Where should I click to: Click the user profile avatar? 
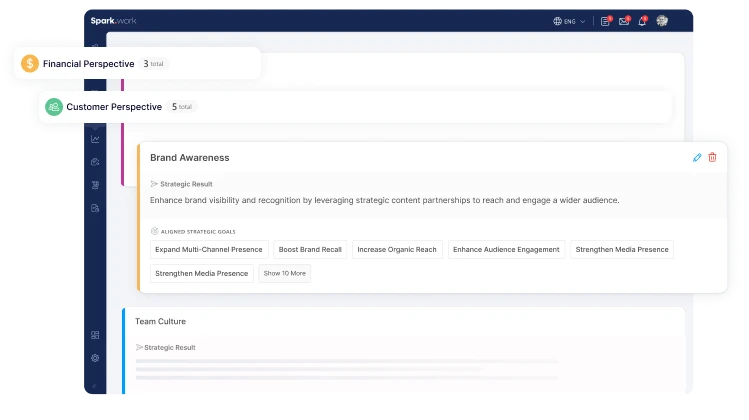point(662,21)
